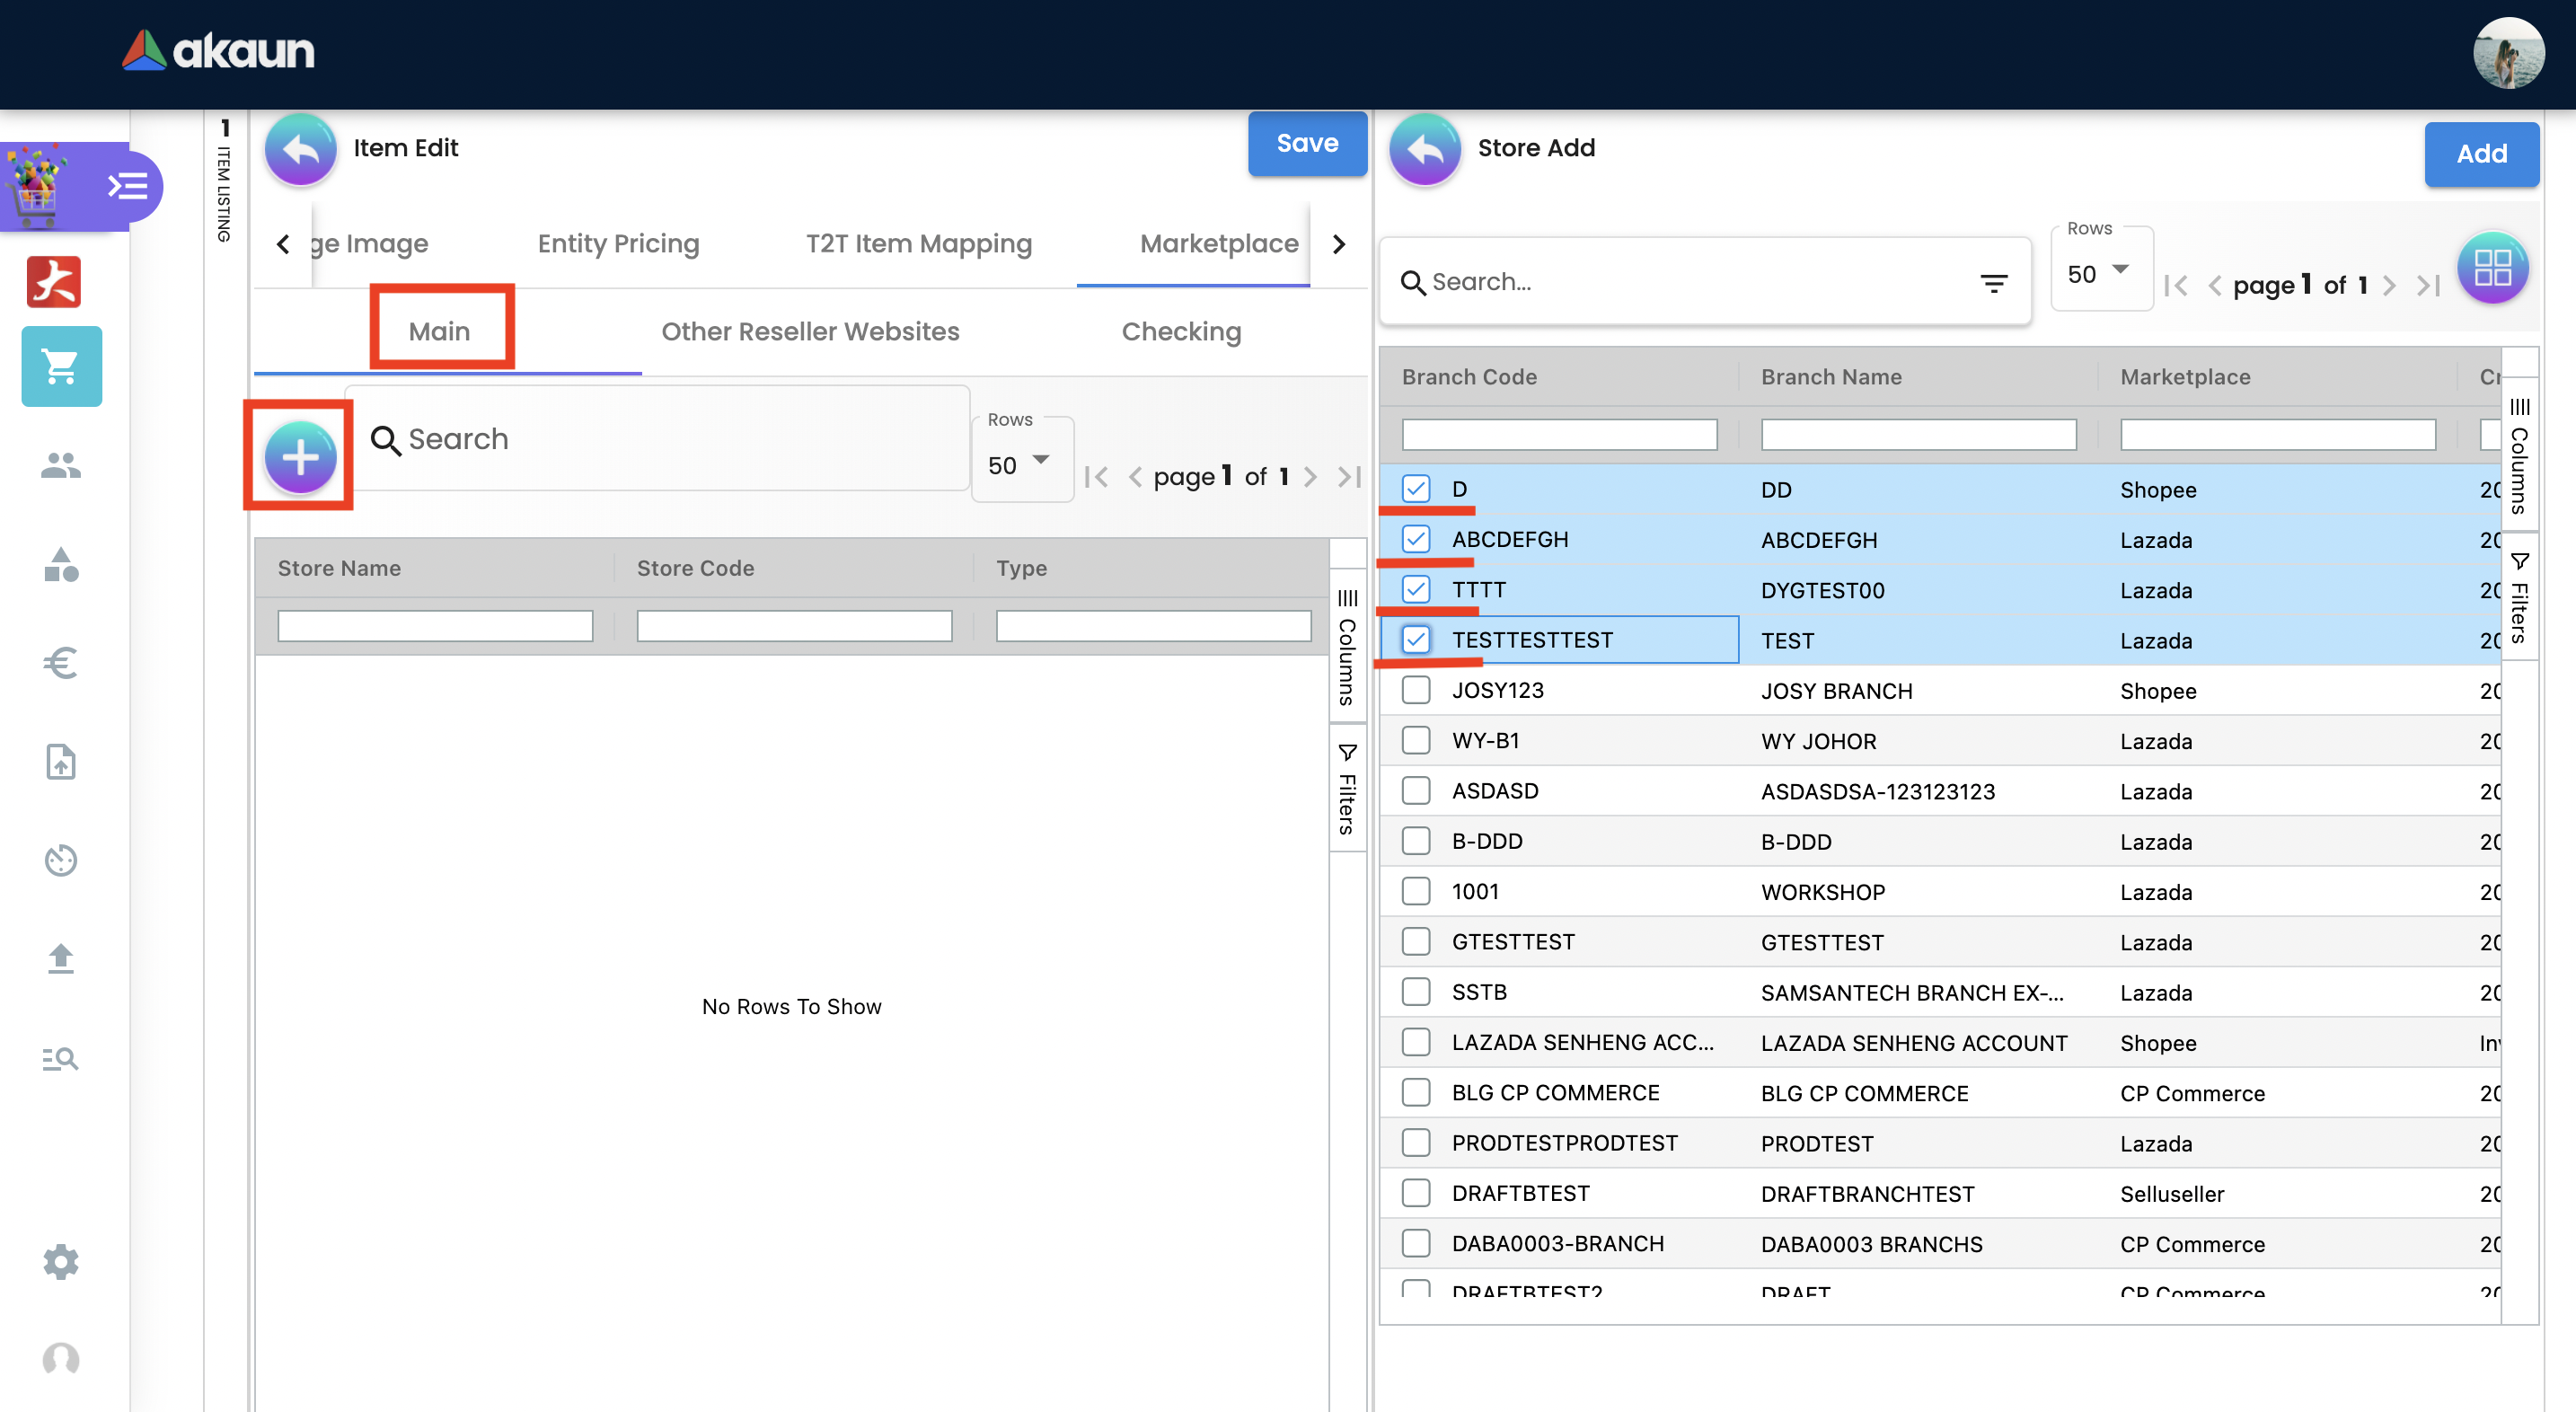Screen dimensions: 2576x1412
Task: Open the filter icon in Store Add search
Action: pyautogui.click(x=1993, y=283)
